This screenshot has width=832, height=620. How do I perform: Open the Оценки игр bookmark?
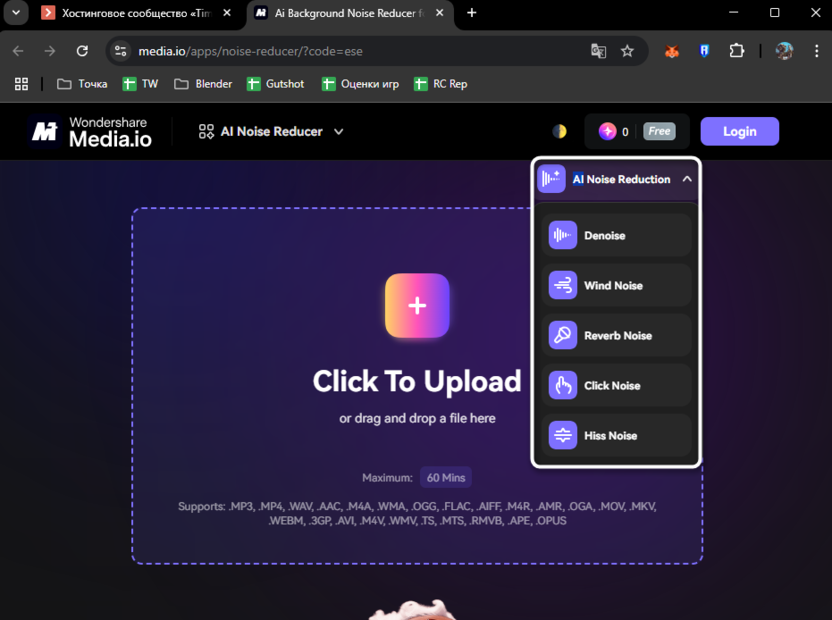(x=360, y=84)
